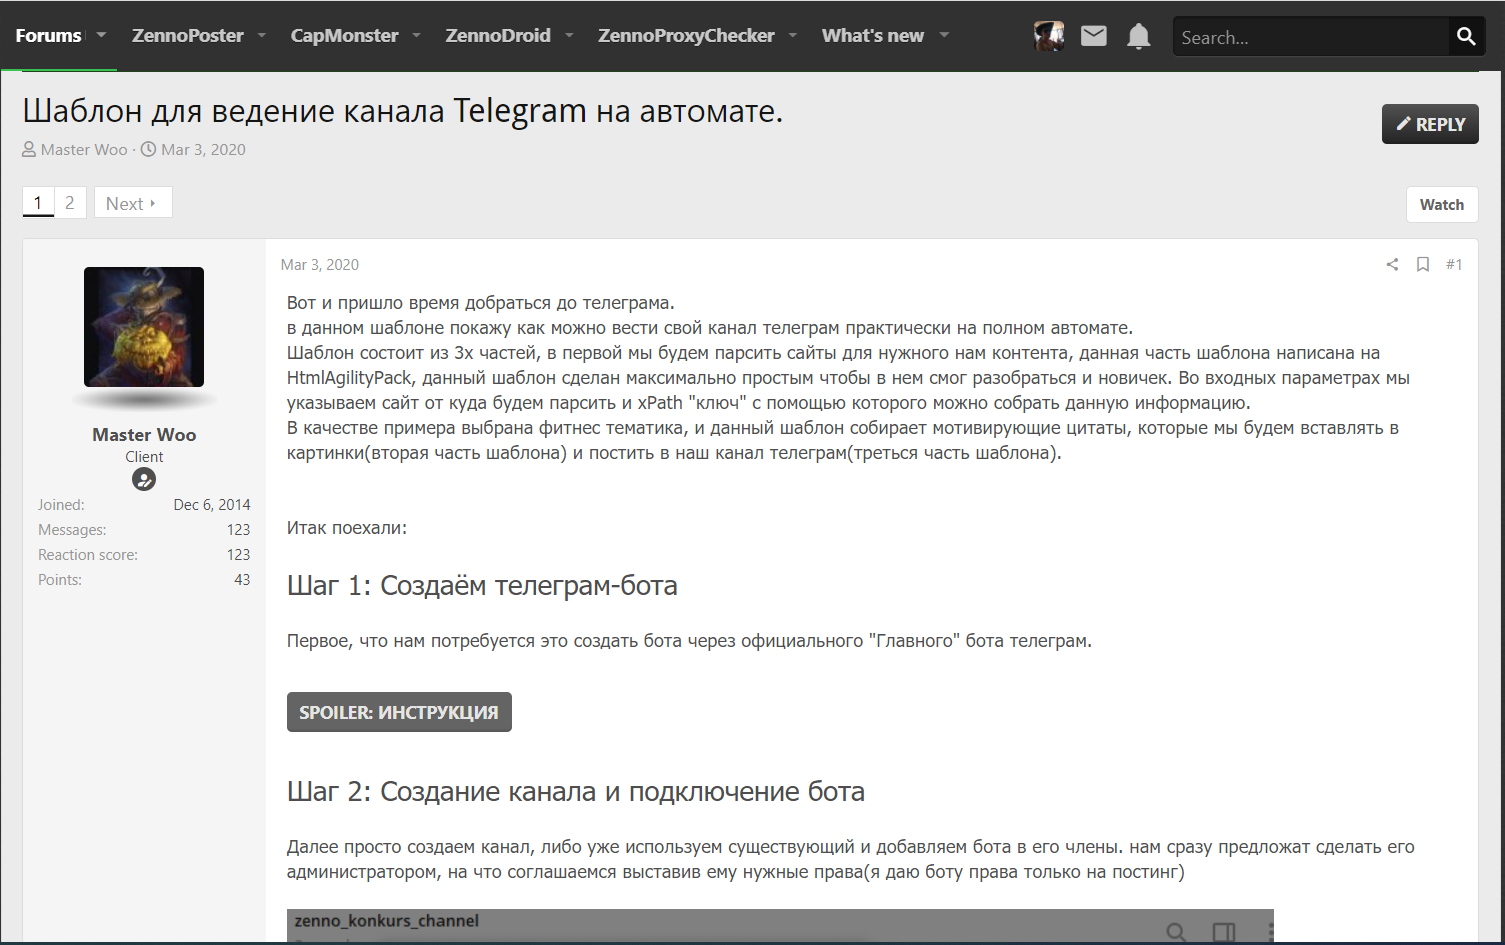Click the post date Mar 3, 2020

point(320,264)
